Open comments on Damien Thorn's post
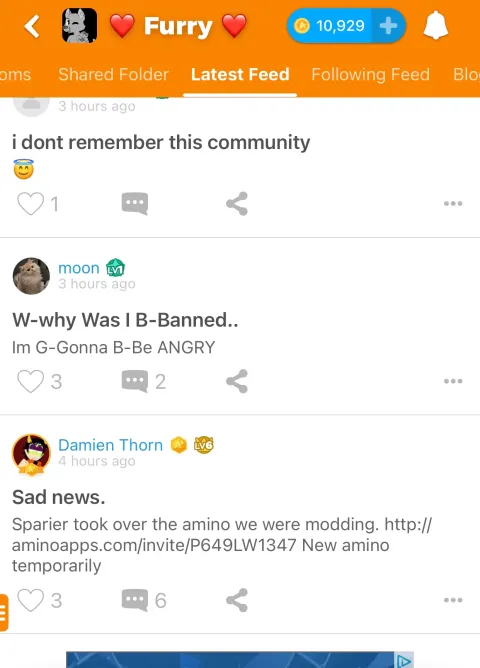 tap(135, 600)
